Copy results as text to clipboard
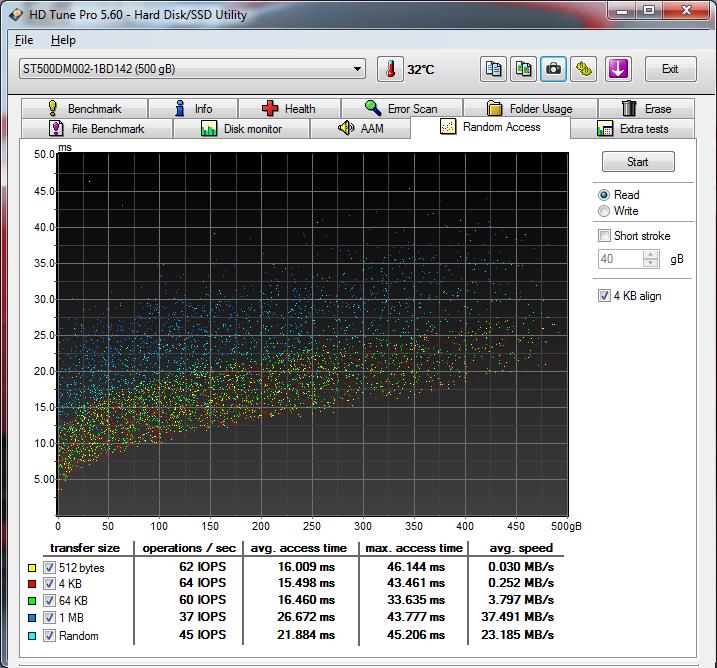The width and height of the screenshot is (717, 668). click(x=493, y=69)
